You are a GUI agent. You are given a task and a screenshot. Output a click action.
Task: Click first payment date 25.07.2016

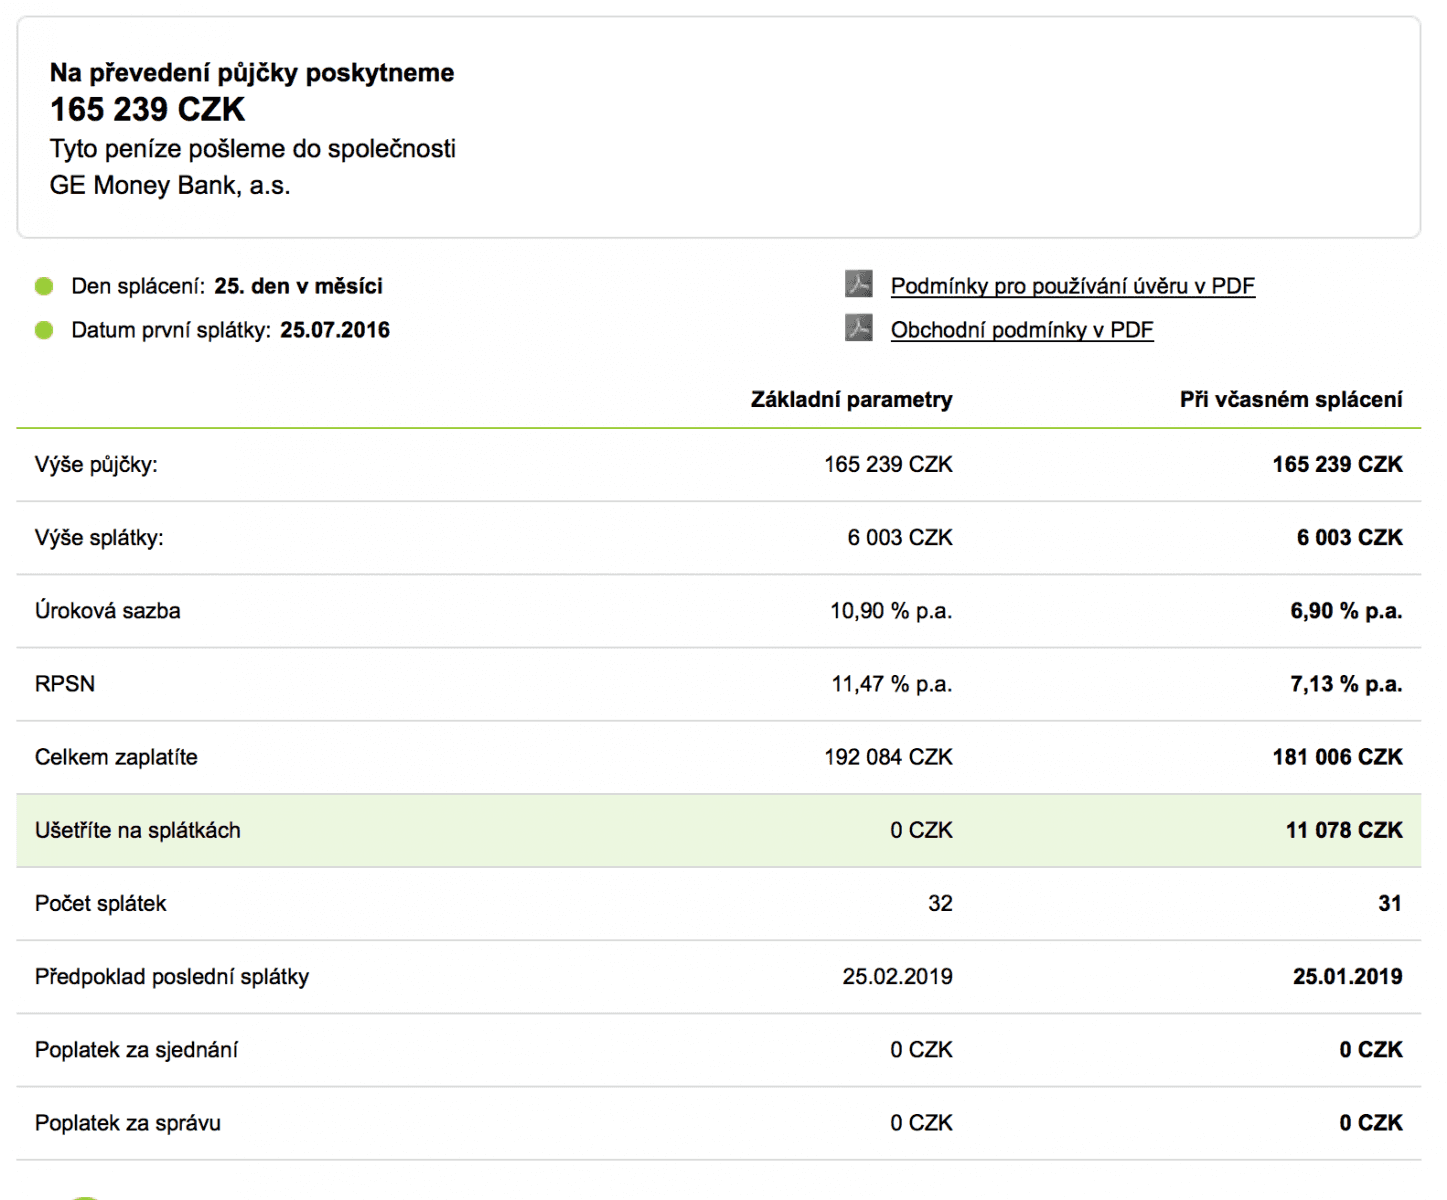coord(335,330)
